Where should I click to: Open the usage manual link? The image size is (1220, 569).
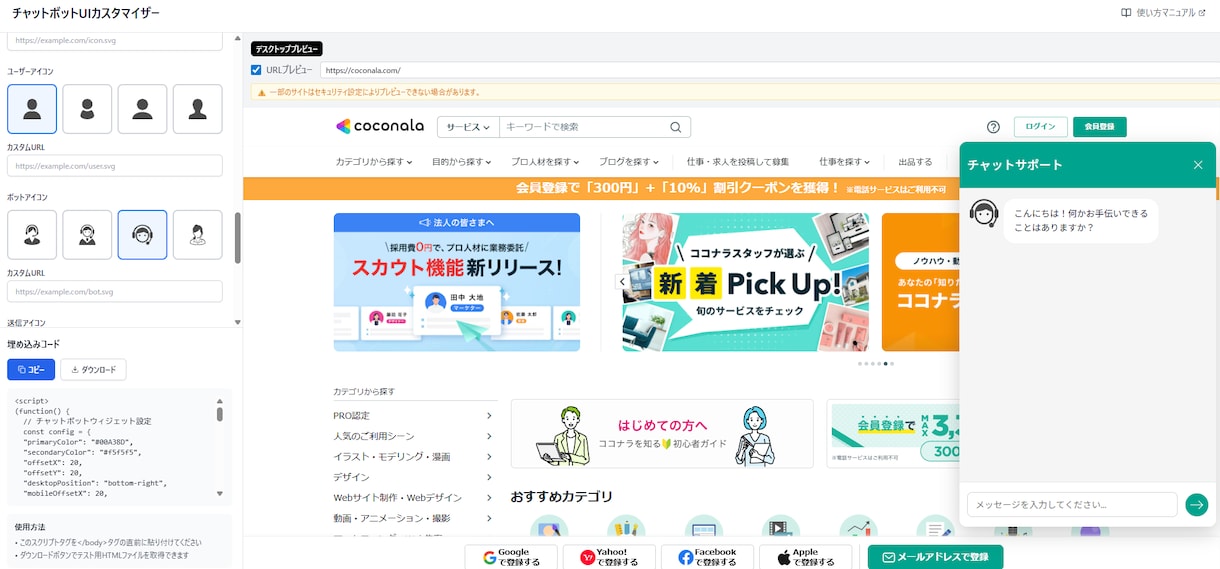click(1163, 13)
